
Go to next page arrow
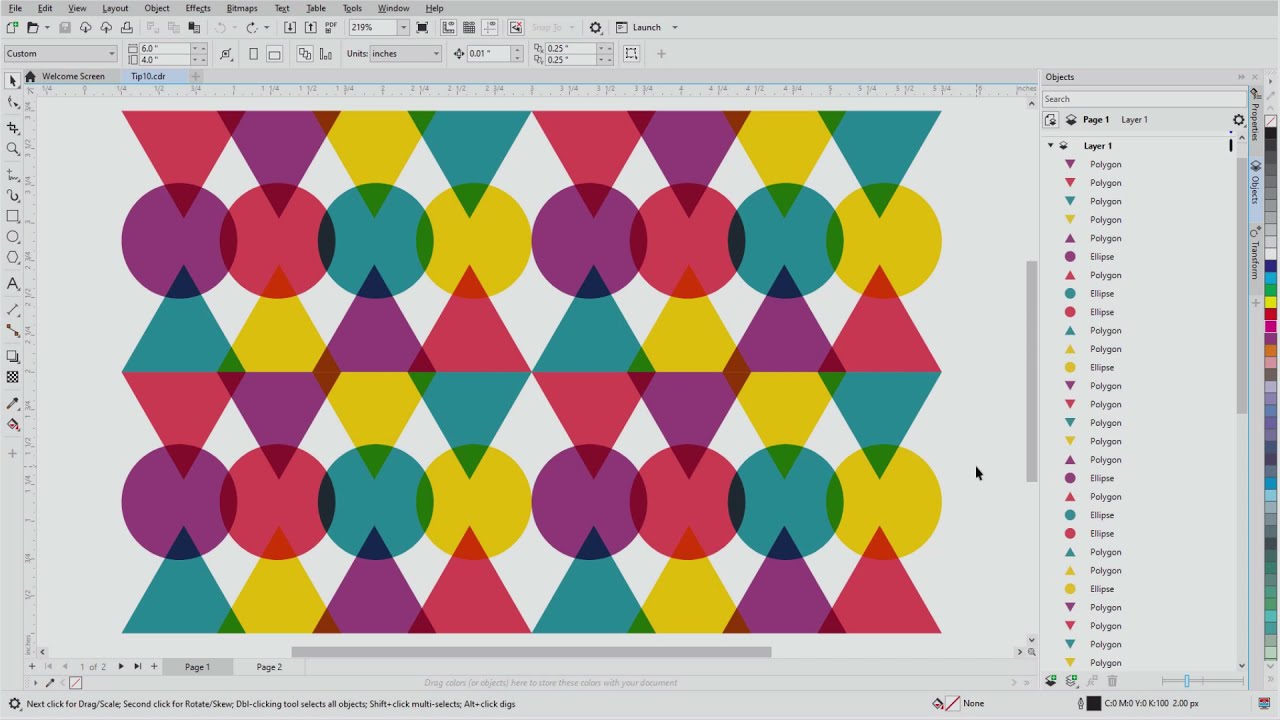pyautogui.click(x=121, y=667)
